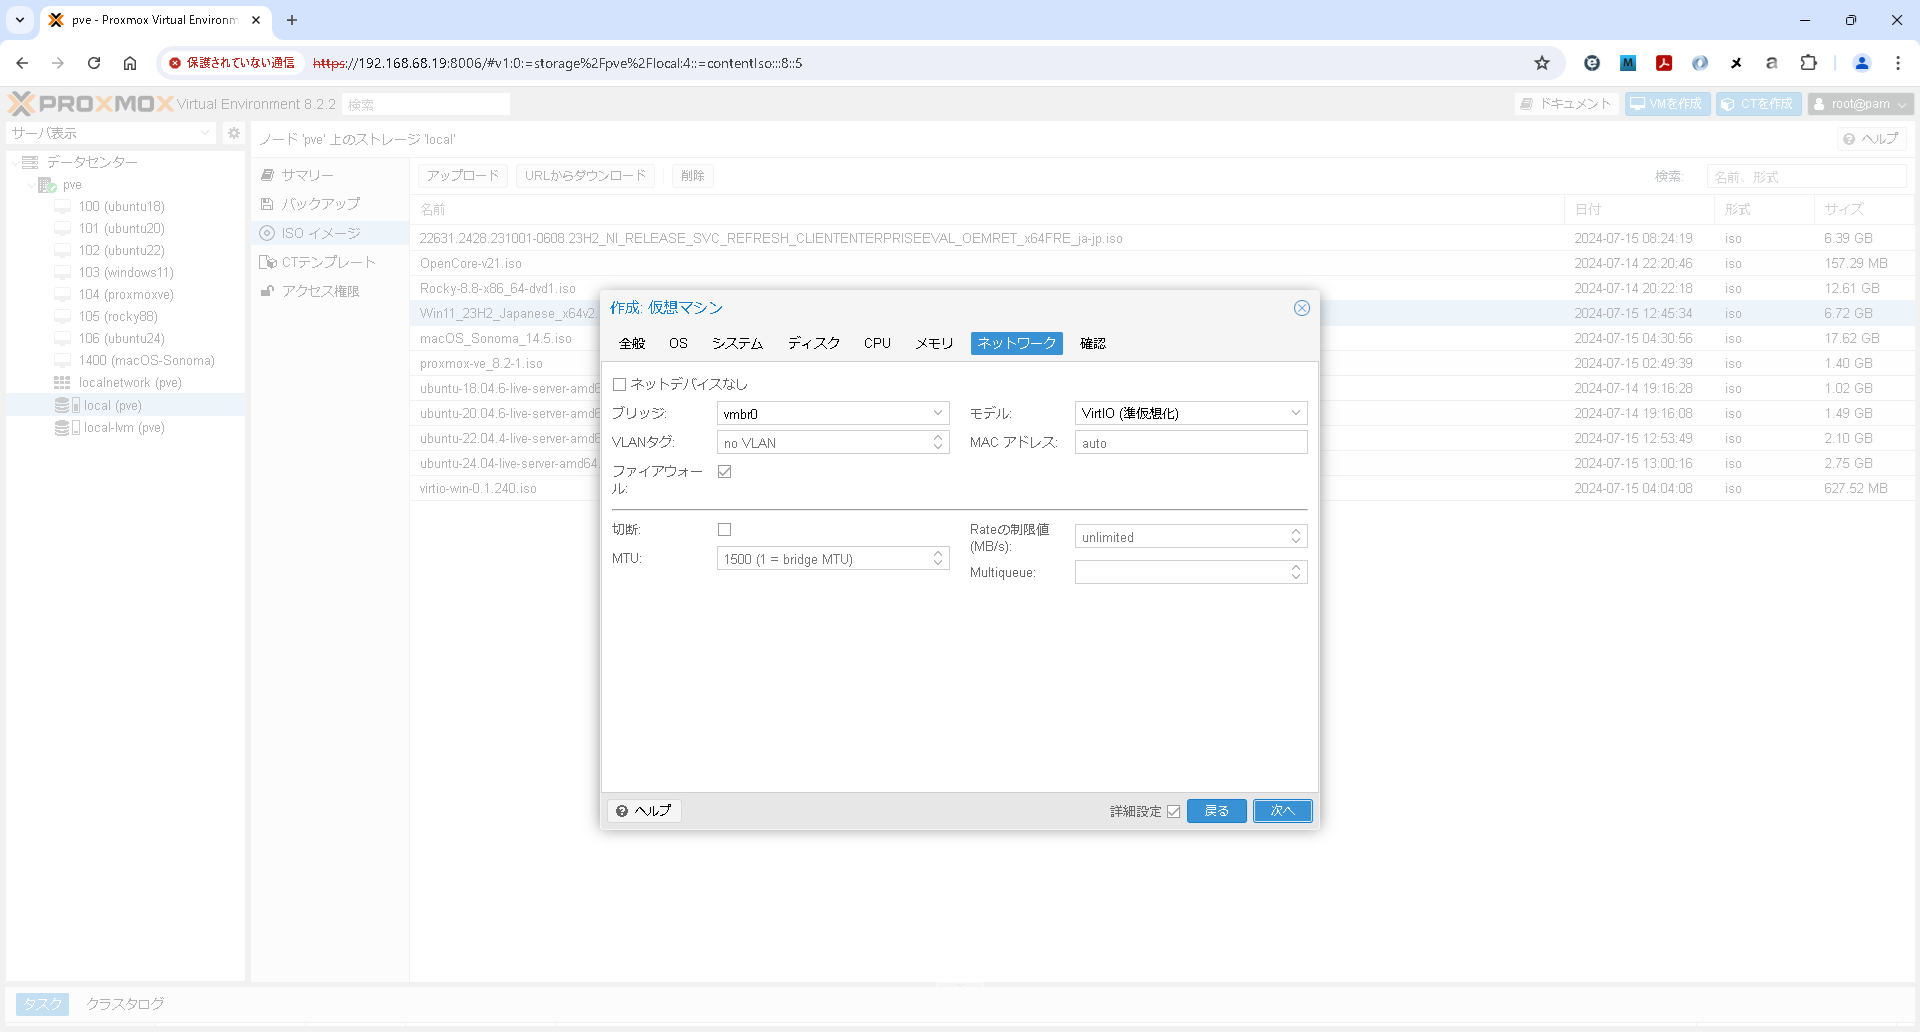Viewport: 1920px width, 1032px height.
Task: Adjust Rate limit spinner arrows
Action: pyautogui.click(x=1296, y=537)
